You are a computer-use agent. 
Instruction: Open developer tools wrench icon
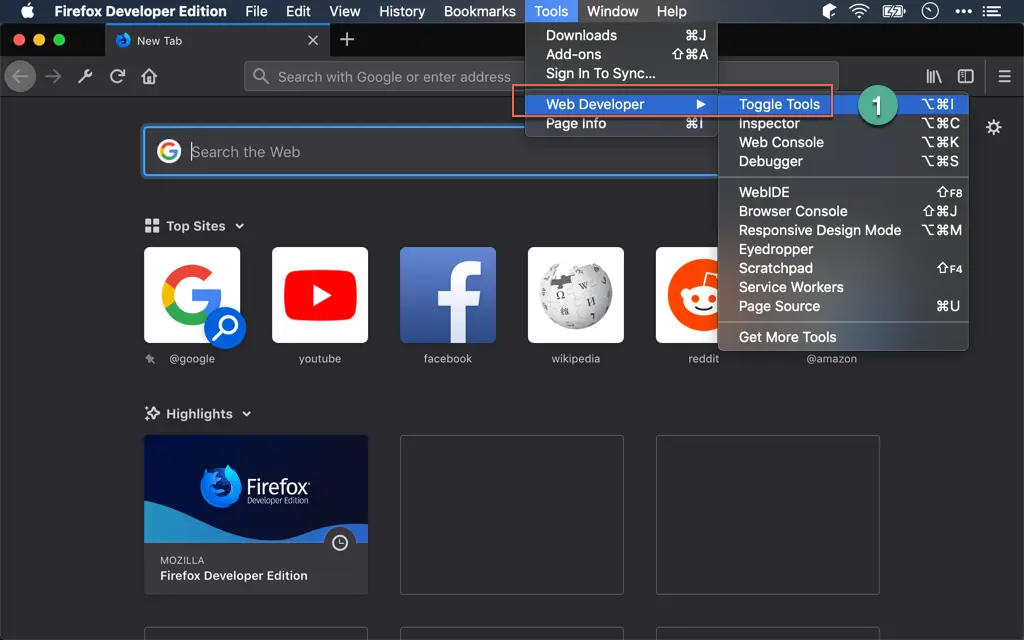[85, 76]
